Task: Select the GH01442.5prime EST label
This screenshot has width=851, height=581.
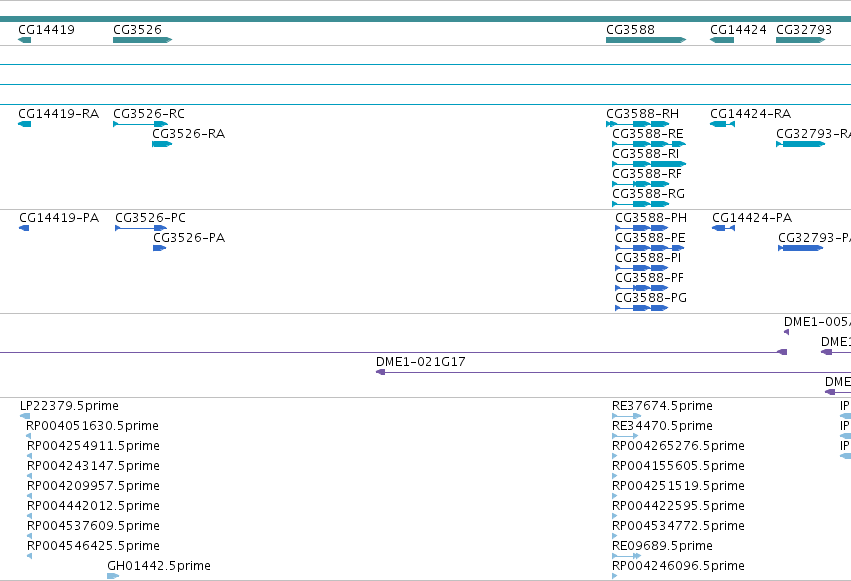Action: click(x=158, y=566)
